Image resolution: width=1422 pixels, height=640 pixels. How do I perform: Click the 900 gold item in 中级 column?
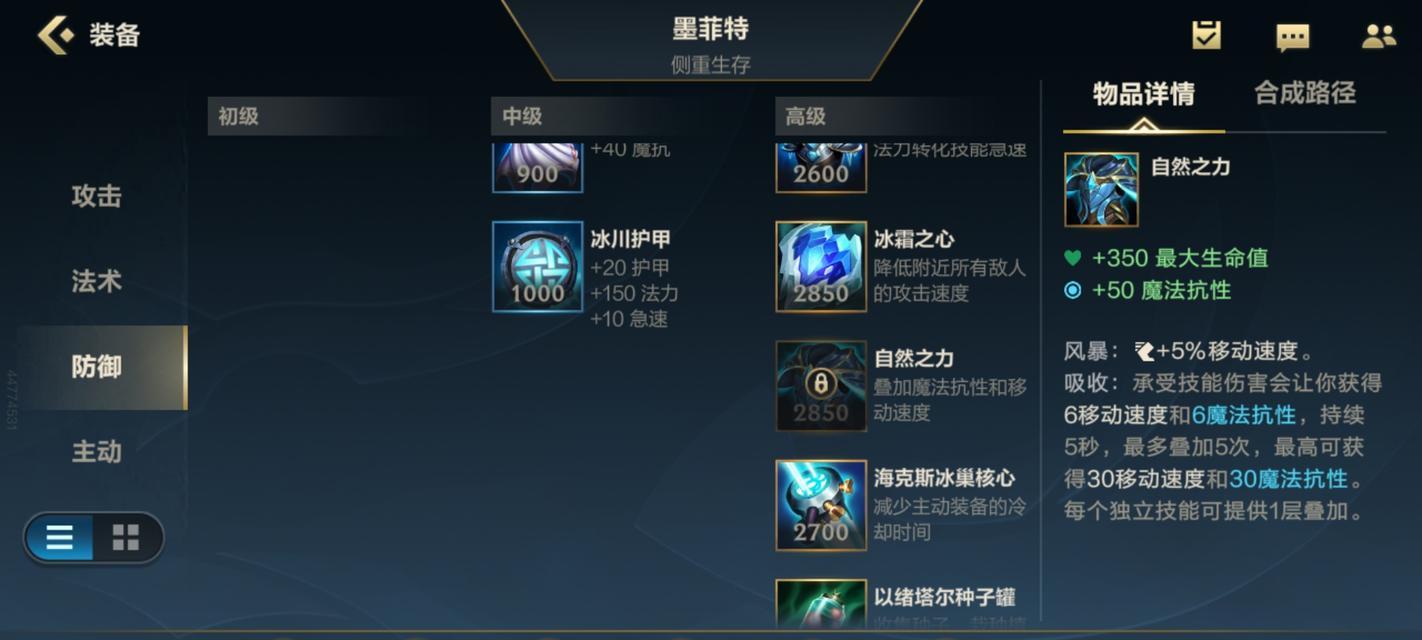[538, 168]
